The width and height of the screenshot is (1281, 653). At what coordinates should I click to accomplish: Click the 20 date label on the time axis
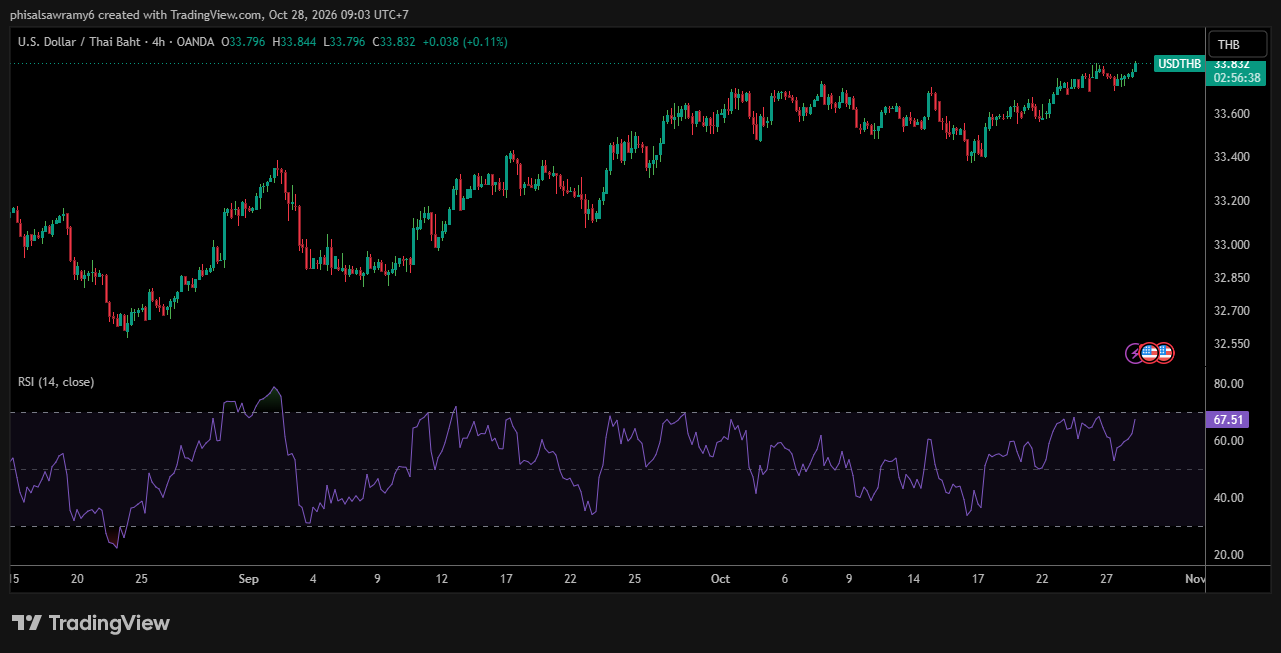point(77,579)
